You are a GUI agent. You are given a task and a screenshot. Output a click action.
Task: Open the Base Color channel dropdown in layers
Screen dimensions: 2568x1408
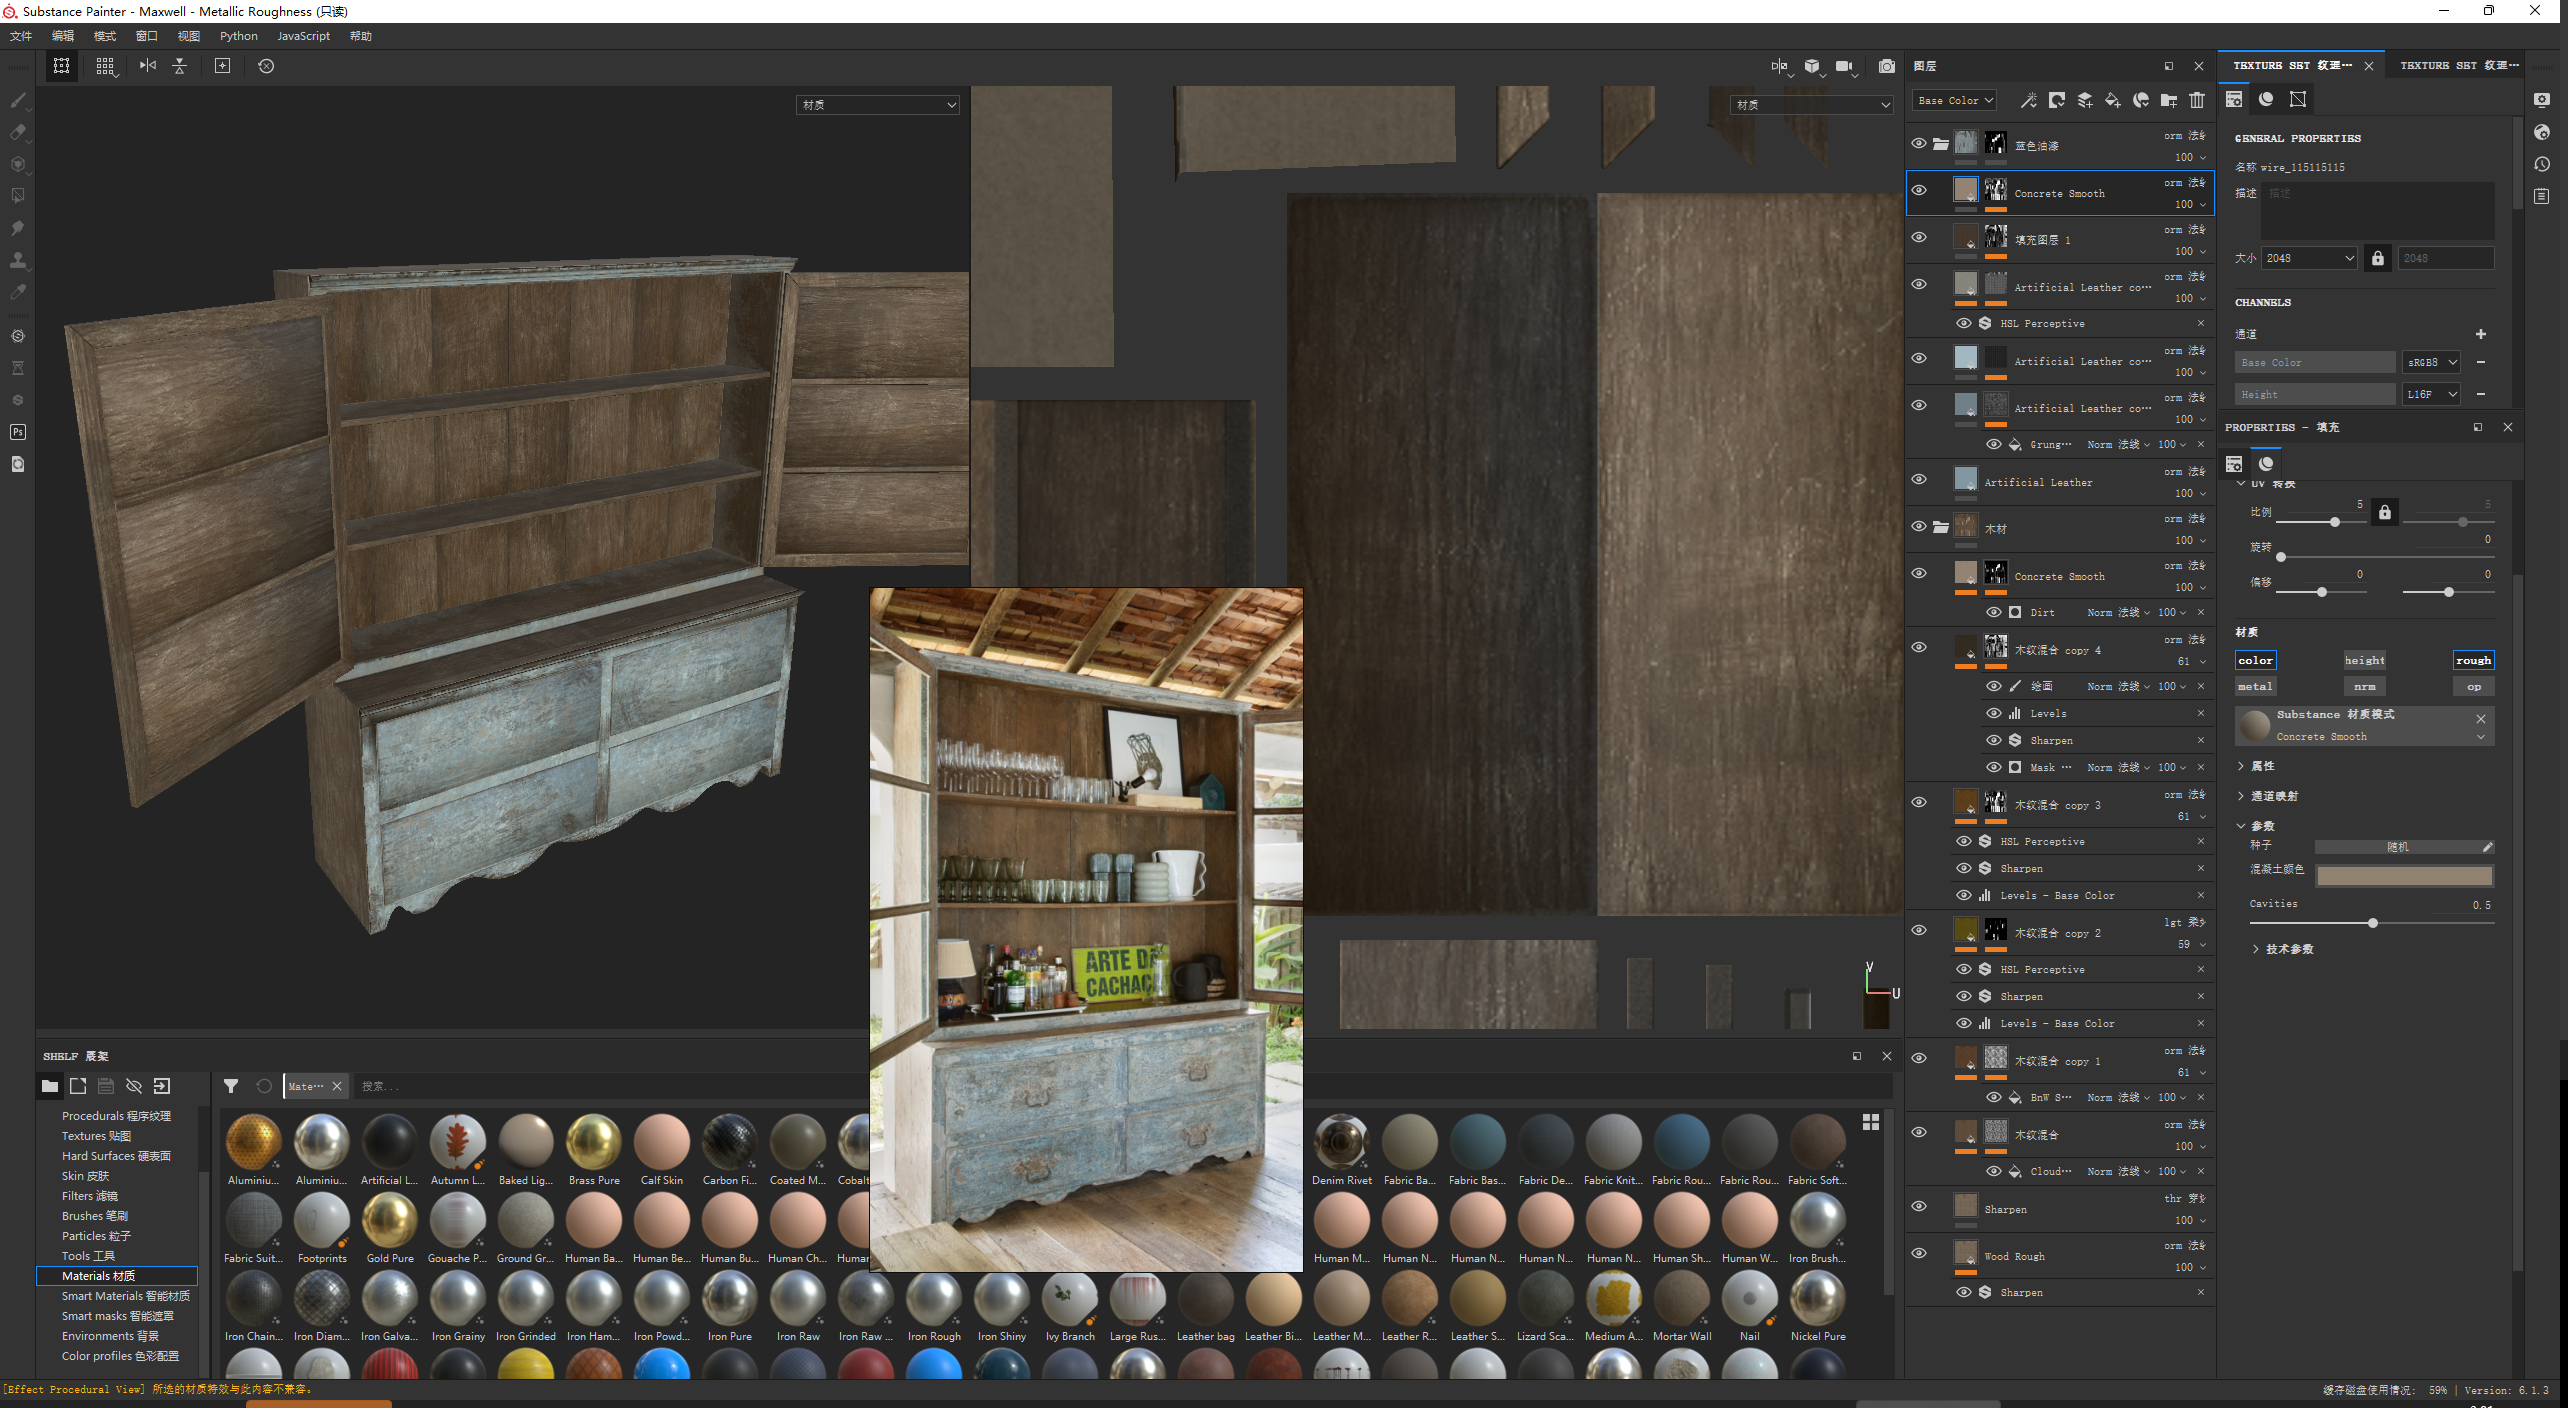(x=1955, y=100)
